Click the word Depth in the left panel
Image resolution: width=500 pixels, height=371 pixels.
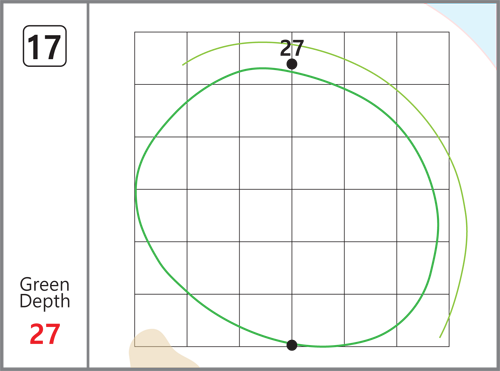45,302
